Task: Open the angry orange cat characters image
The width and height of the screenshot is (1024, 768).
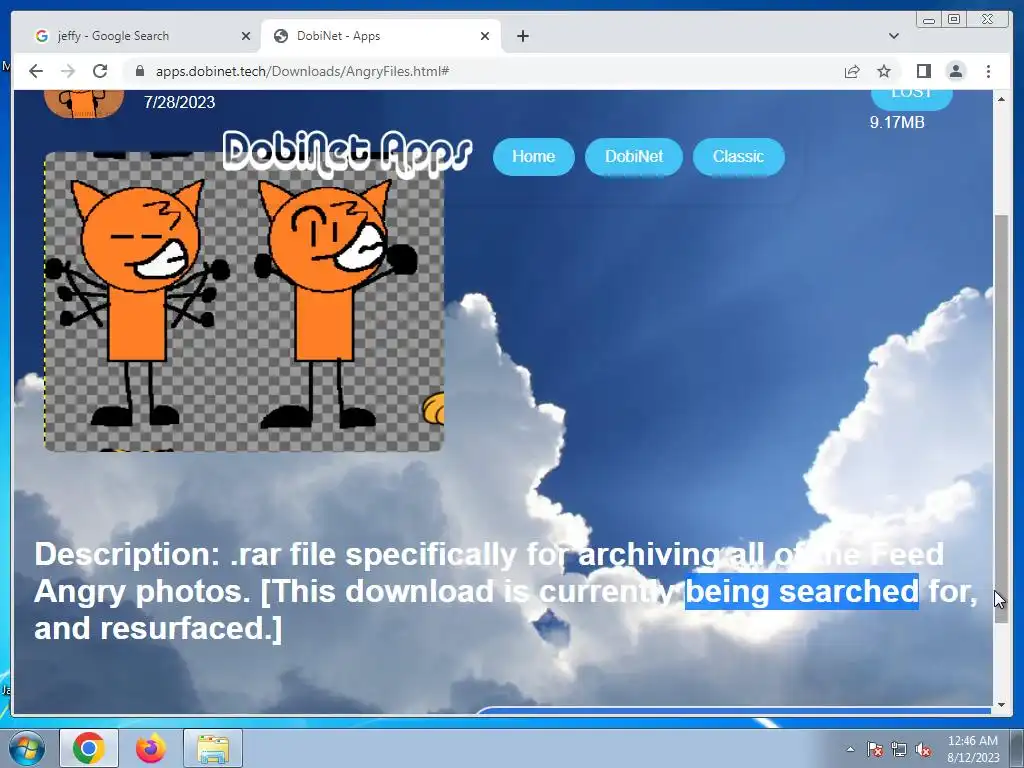Action: tap(244, 301)
